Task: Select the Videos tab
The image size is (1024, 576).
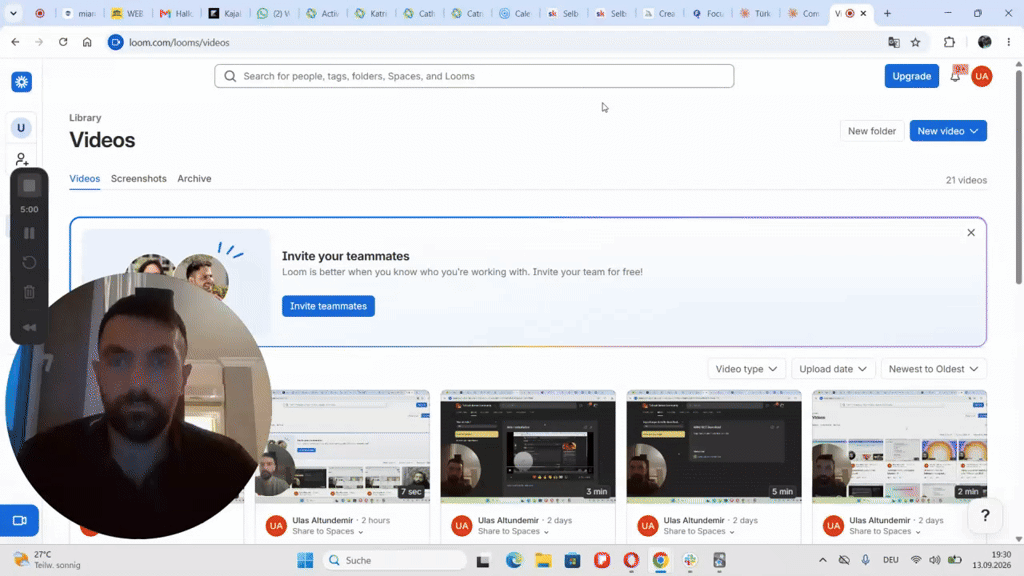Action: point(85,178)
